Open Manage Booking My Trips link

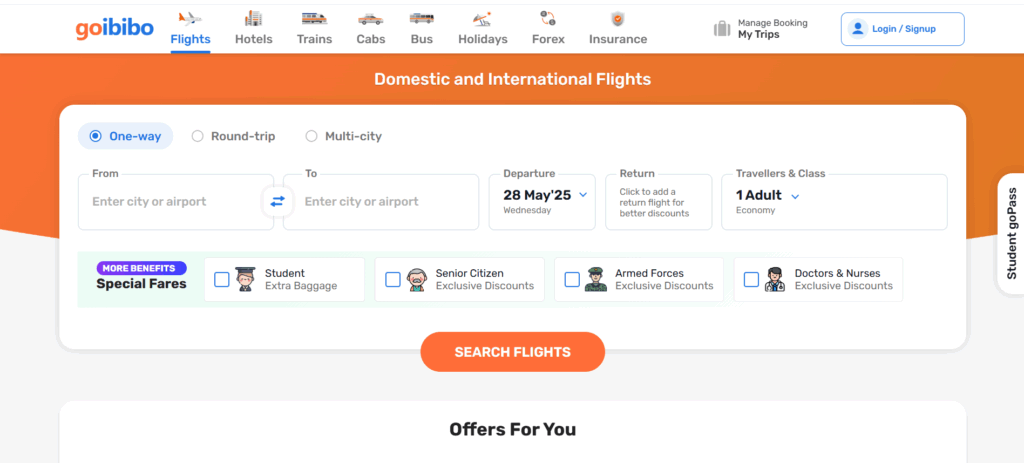click(x=761, y=29)
